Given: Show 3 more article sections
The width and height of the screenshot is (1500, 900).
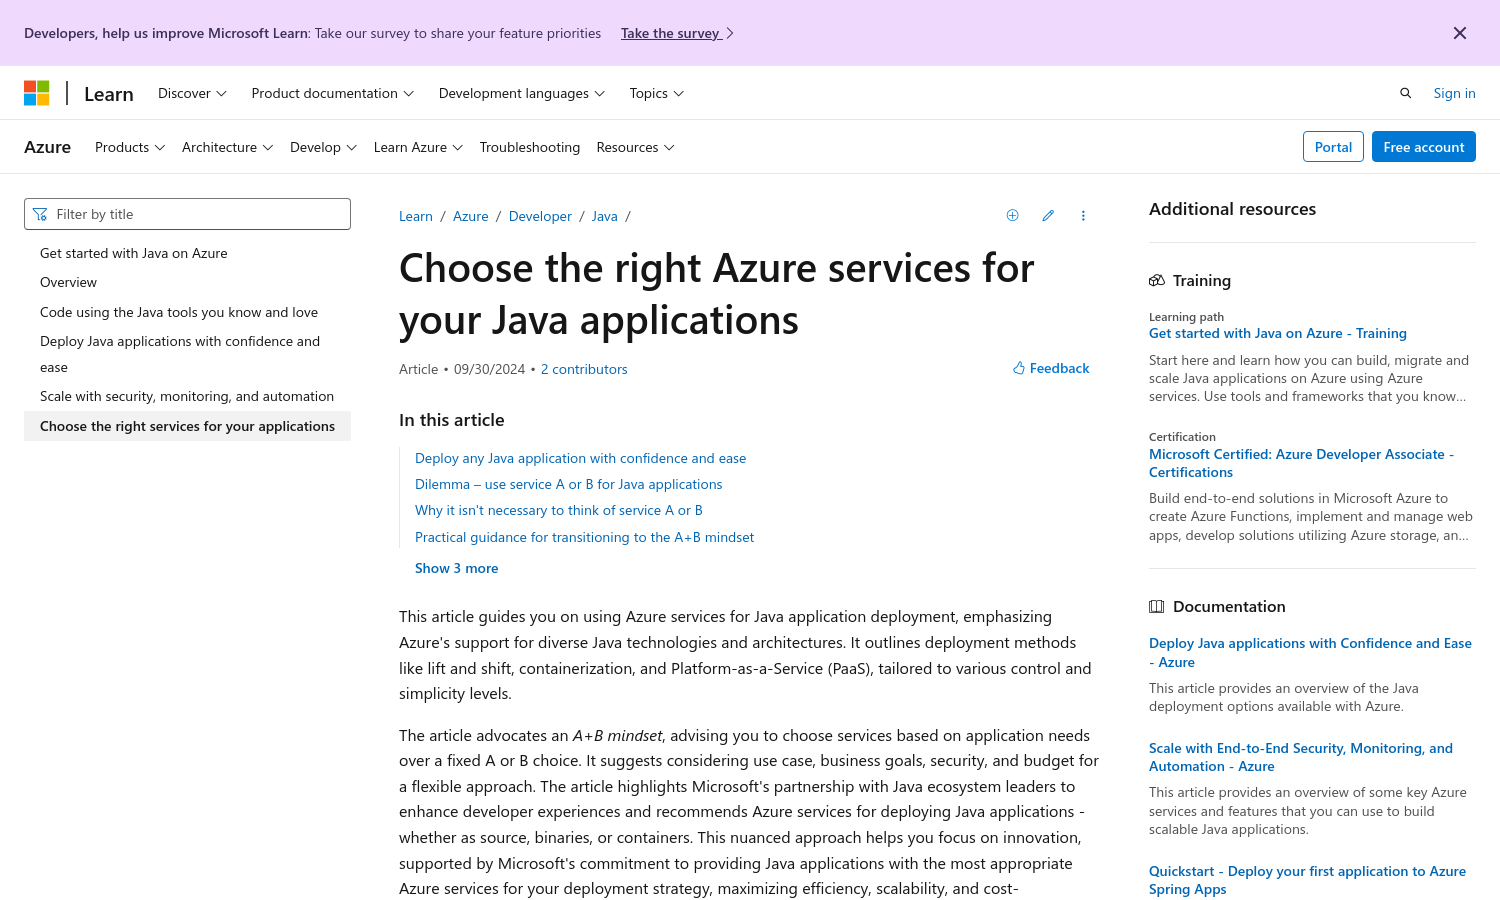Looking at the screenshot, I should coord(456,568).
